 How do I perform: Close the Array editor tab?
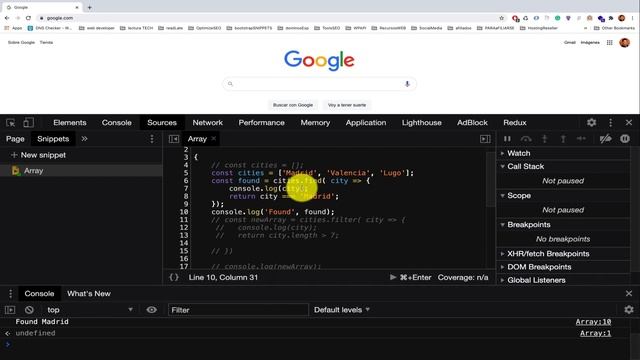click(213, 139)
